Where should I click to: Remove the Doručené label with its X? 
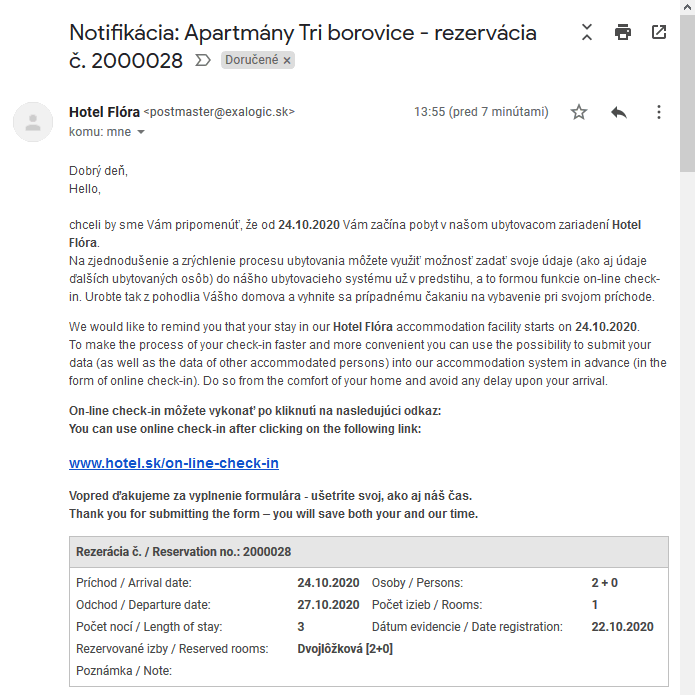click(x=287, y=61)
